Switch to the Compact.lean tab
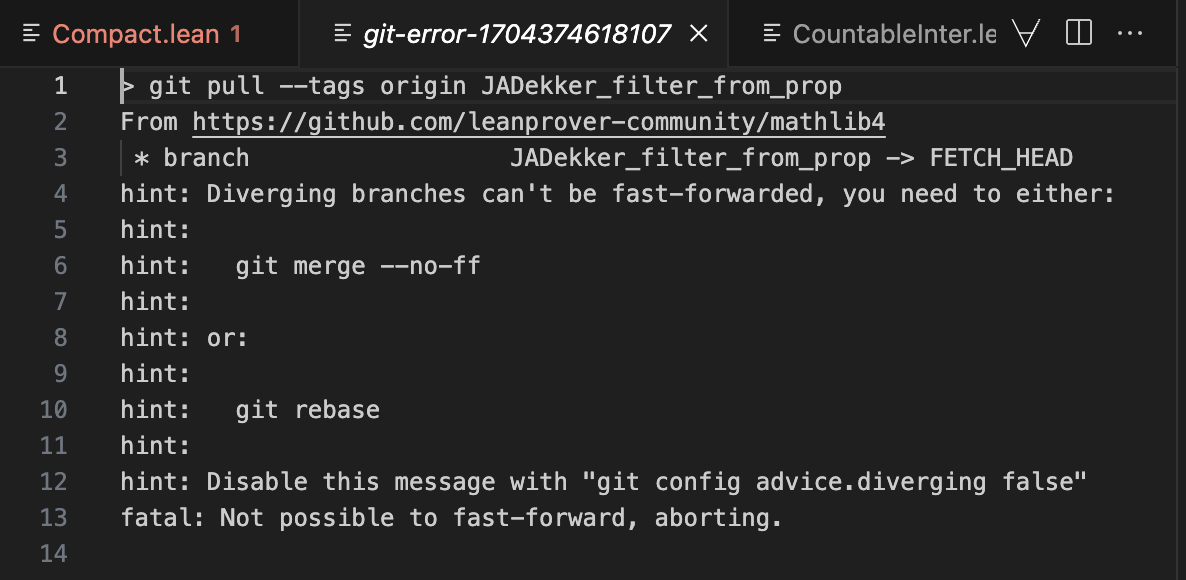The width and height of the screenshot is (1186, 580). tap(148, 34)
